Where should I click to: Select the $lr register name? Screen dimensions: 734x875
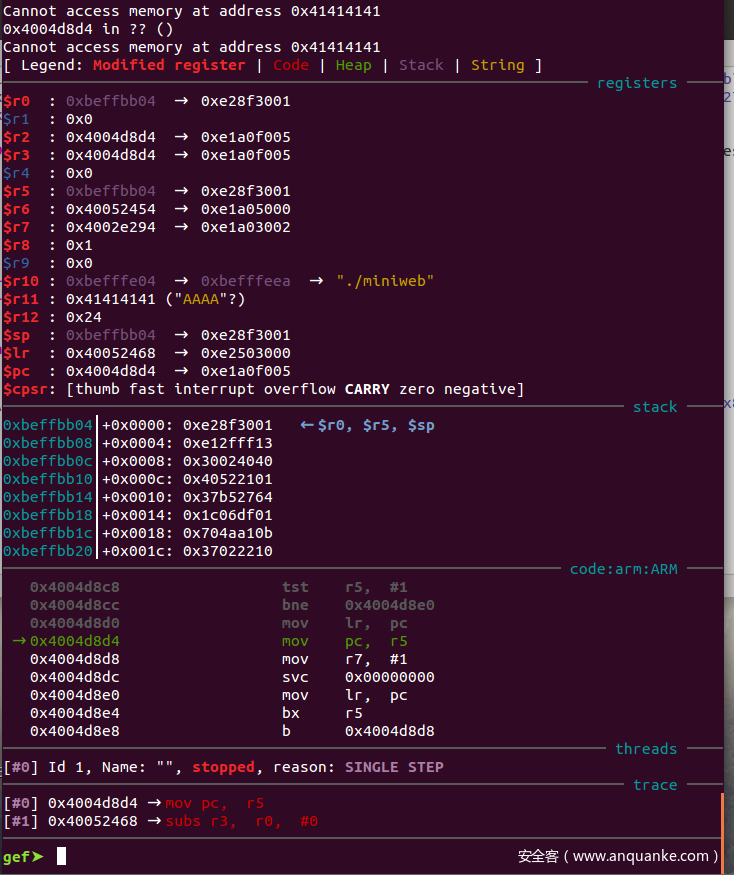pyautogui.click(x=16, y=353)
